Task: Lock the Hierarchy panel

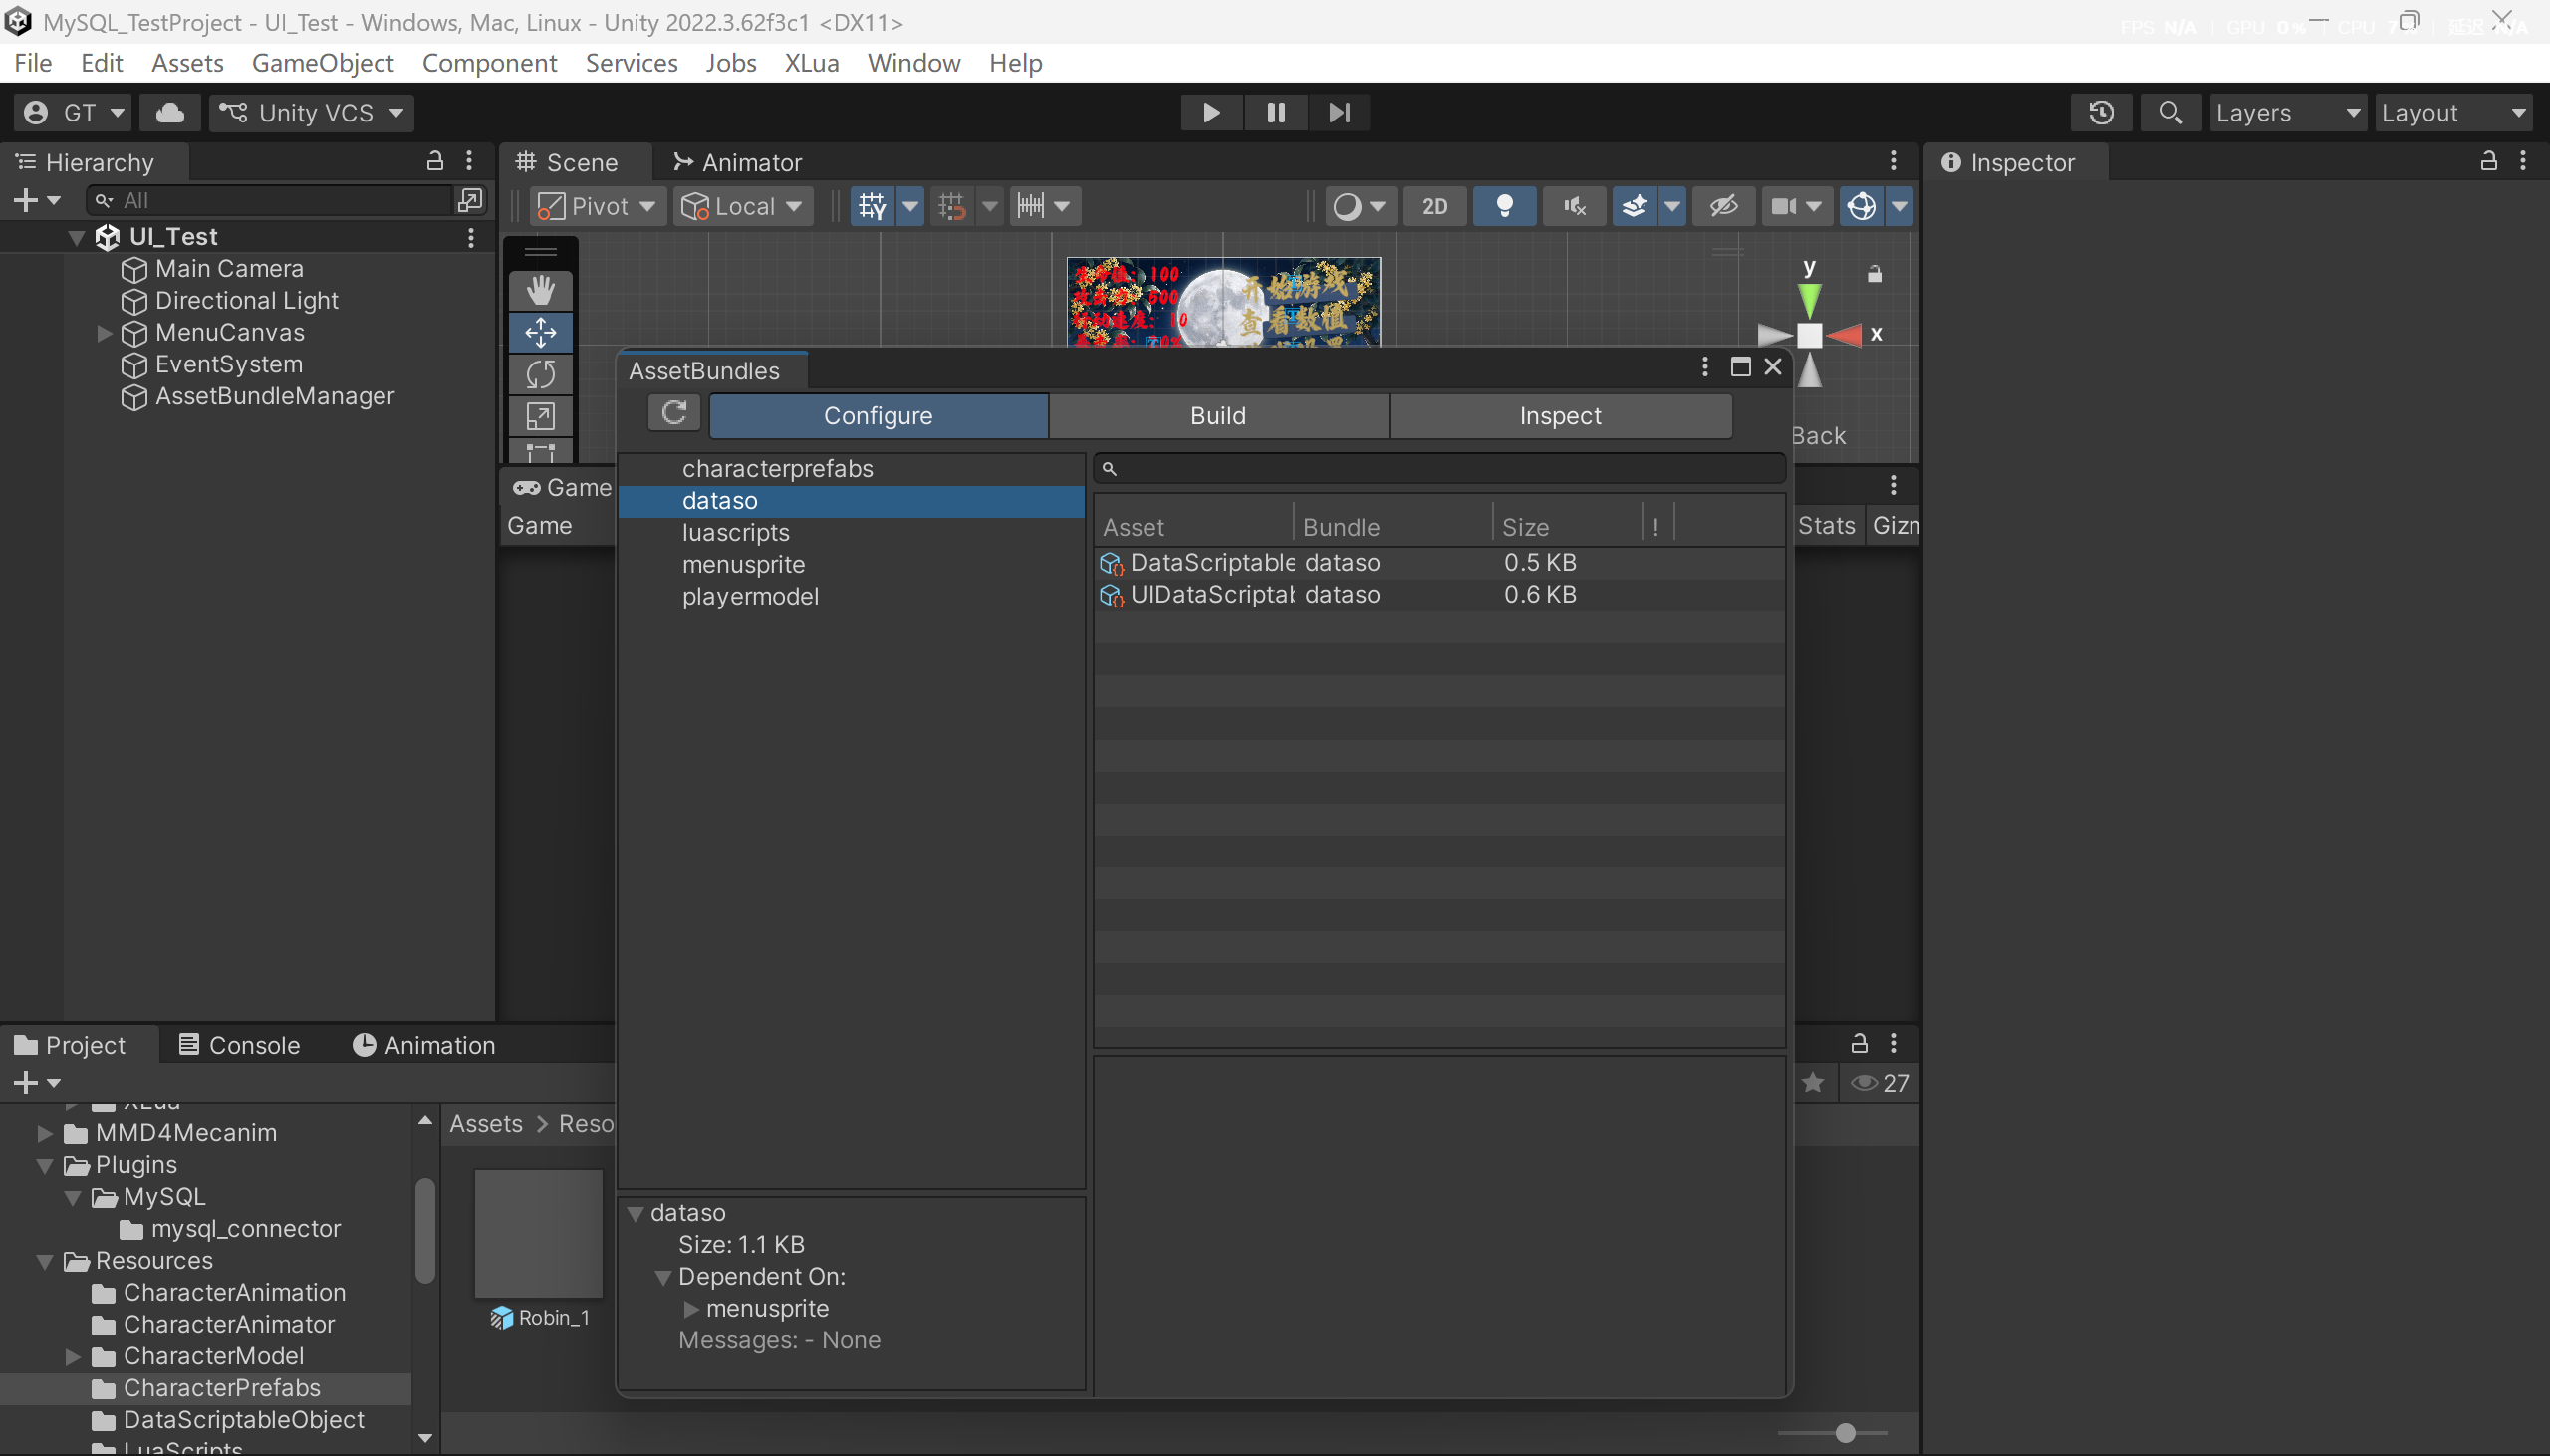Action: point(435,160)
